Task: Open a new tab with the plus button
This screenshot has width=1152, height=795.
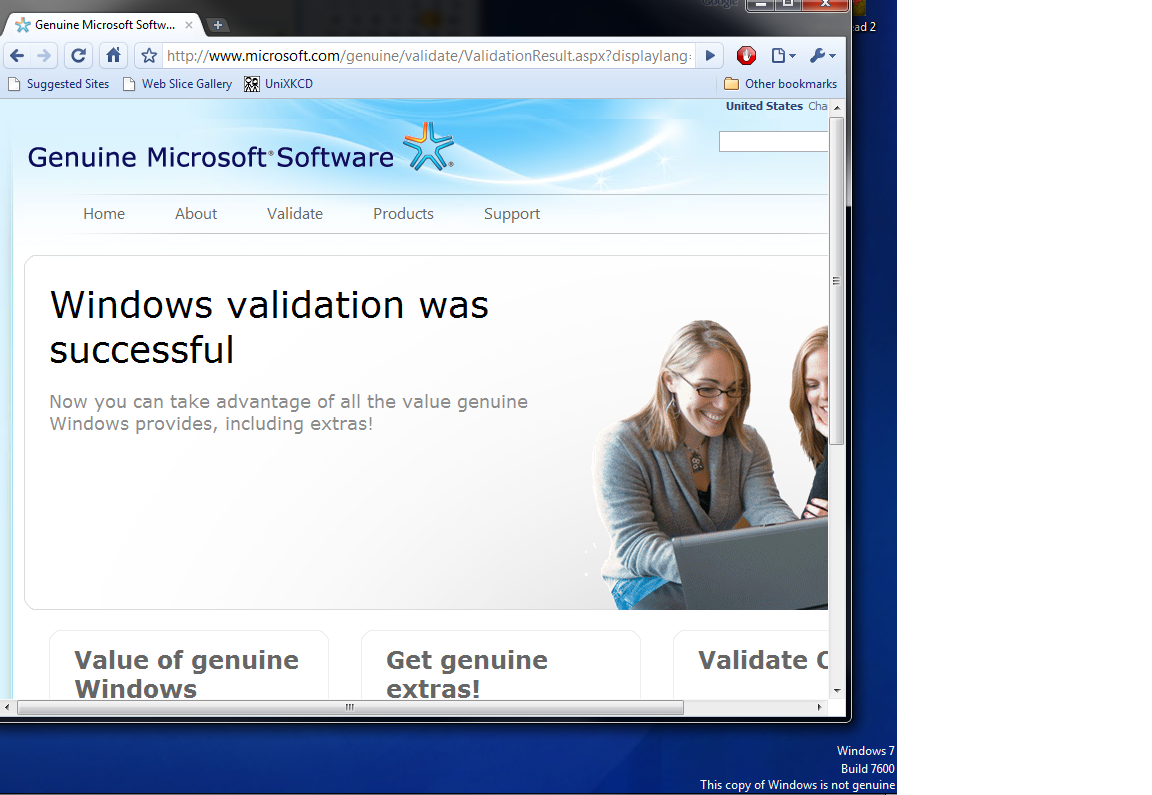Action: 217,25
